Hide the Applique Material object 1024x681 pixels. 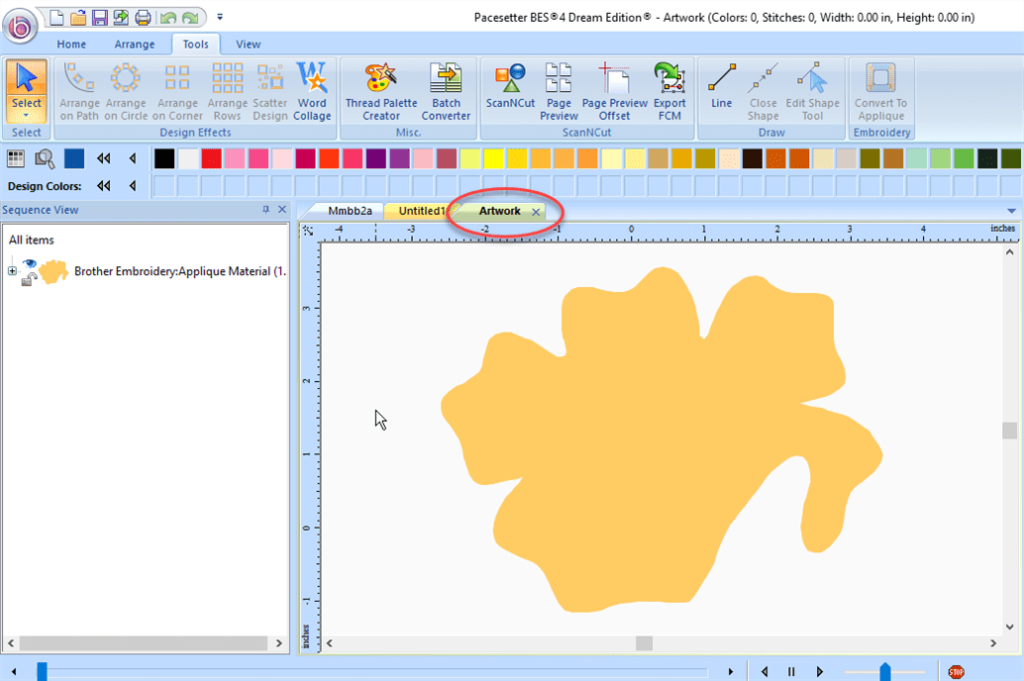pos(29,263)
